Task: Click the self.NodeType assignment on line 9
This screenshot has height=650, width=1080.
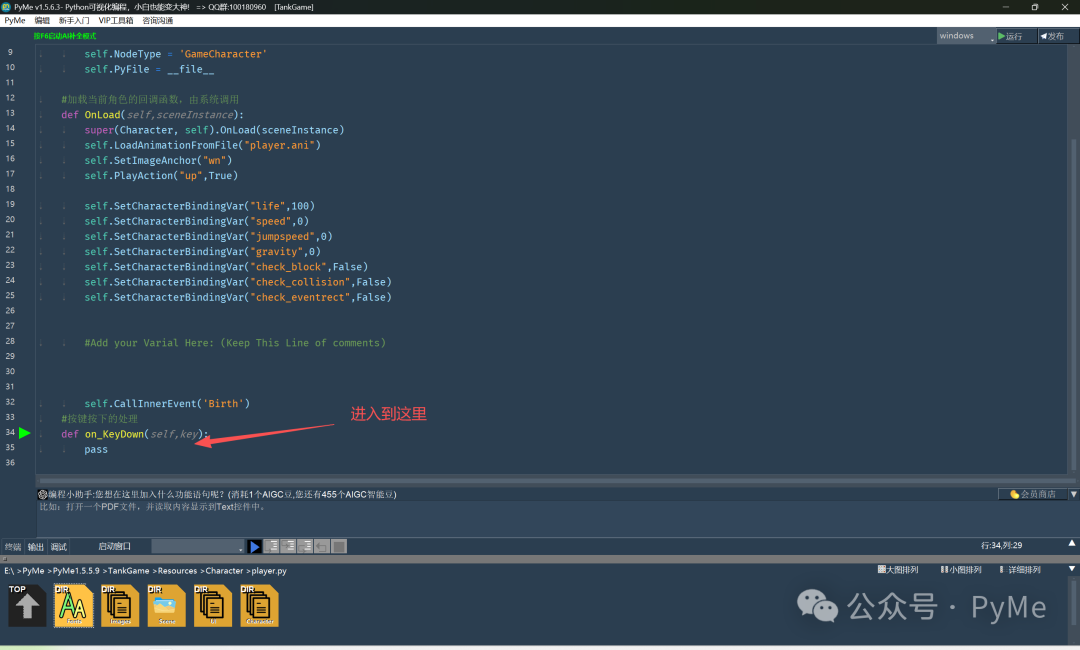Action: click(176, 54)
